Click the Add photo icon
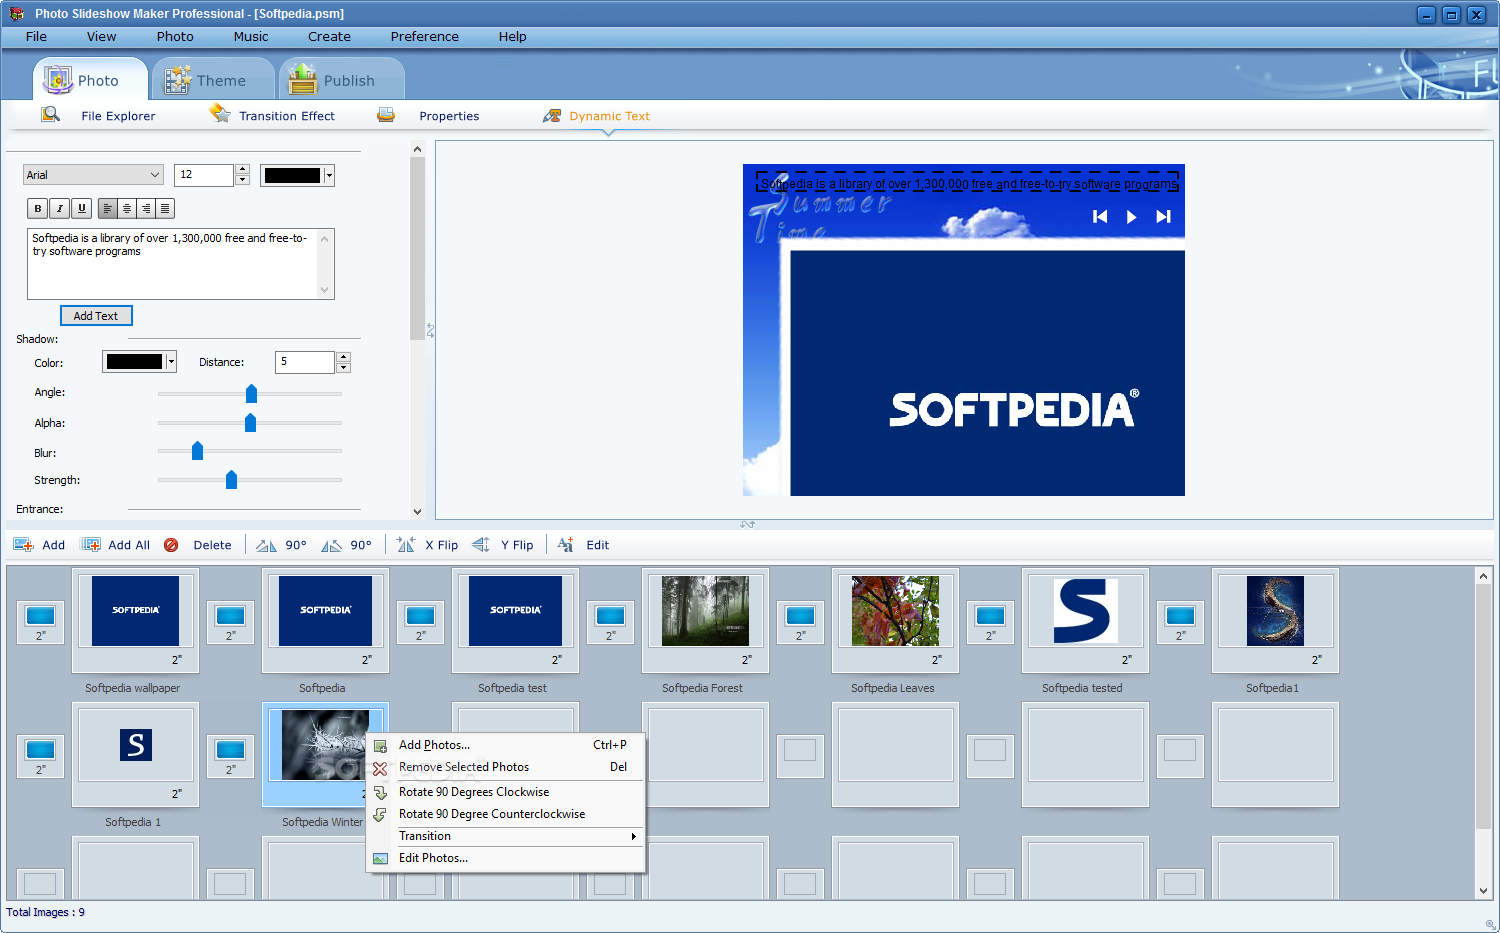The height and width of the screenshot is (933, 1500). tap(24, 545)
